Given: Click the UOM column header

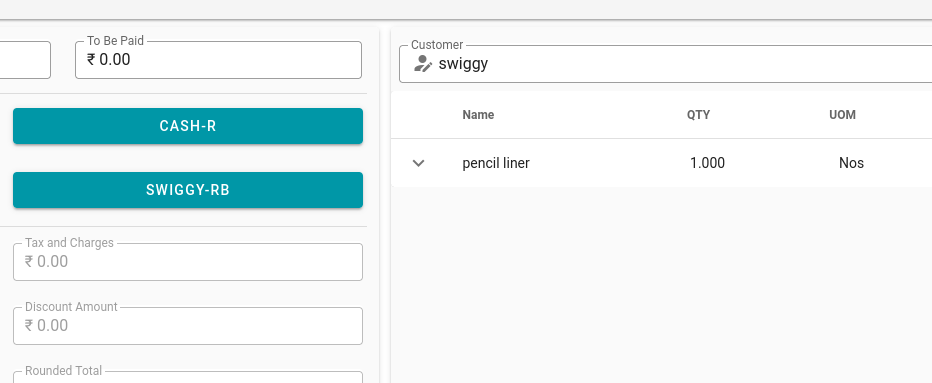Looking at the screenshot, I should click(842, 115).
